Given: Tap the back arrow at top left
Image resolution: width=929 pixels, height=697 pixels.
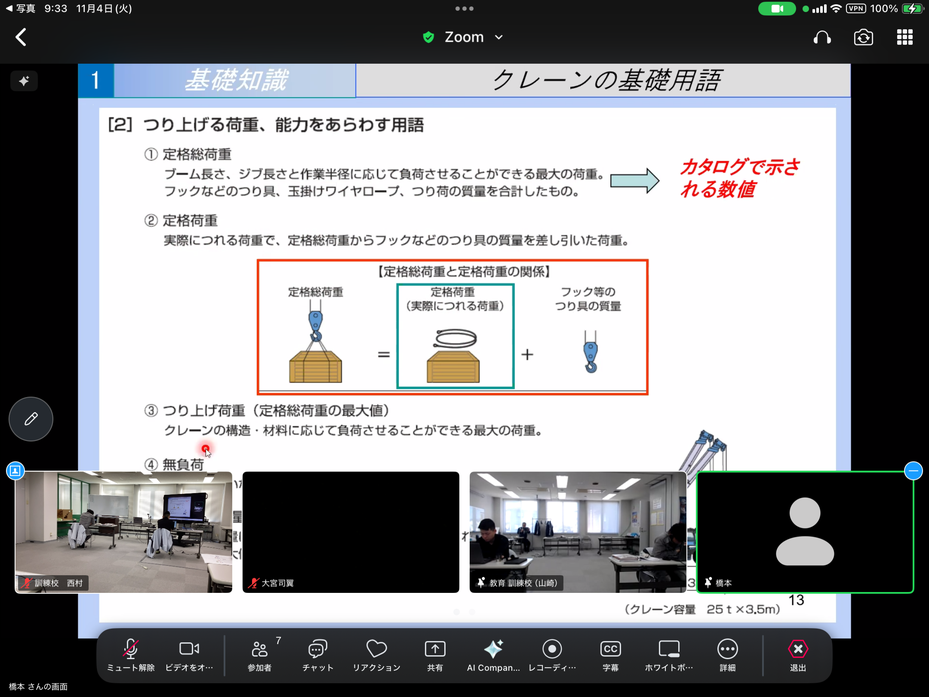Looking at the screenshot, I should (21, 38).
